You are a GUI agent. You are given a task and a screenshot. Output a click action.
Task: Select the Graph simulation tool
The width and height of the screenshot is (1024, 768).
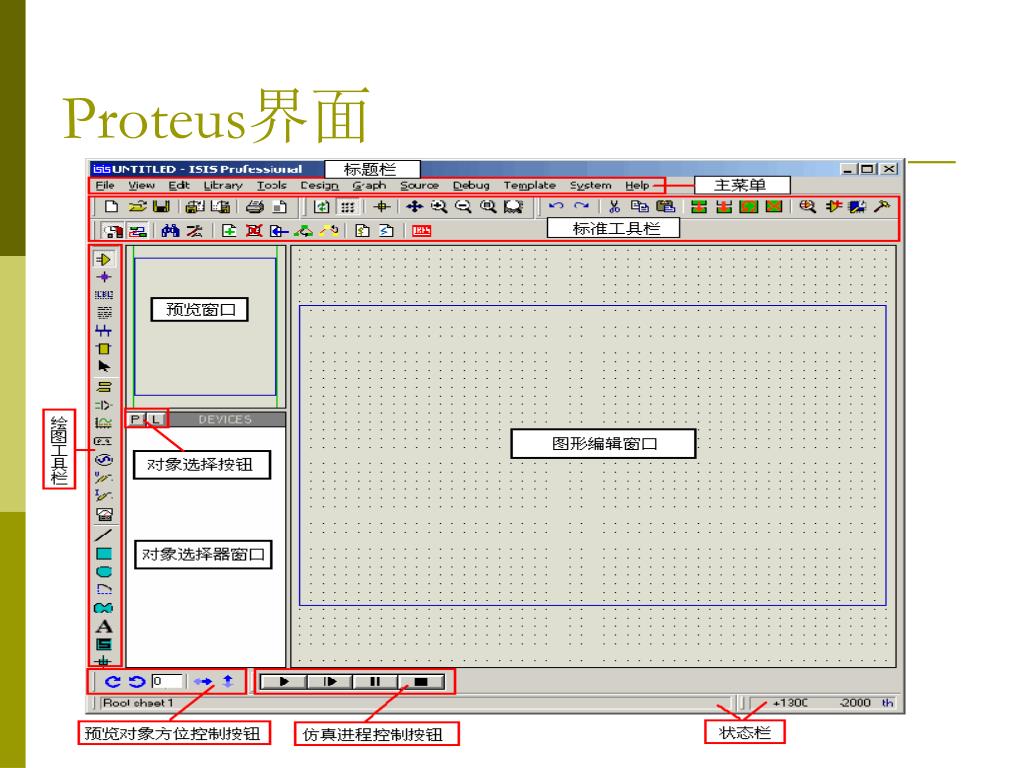pyautogui.click(x=104, y=423)
